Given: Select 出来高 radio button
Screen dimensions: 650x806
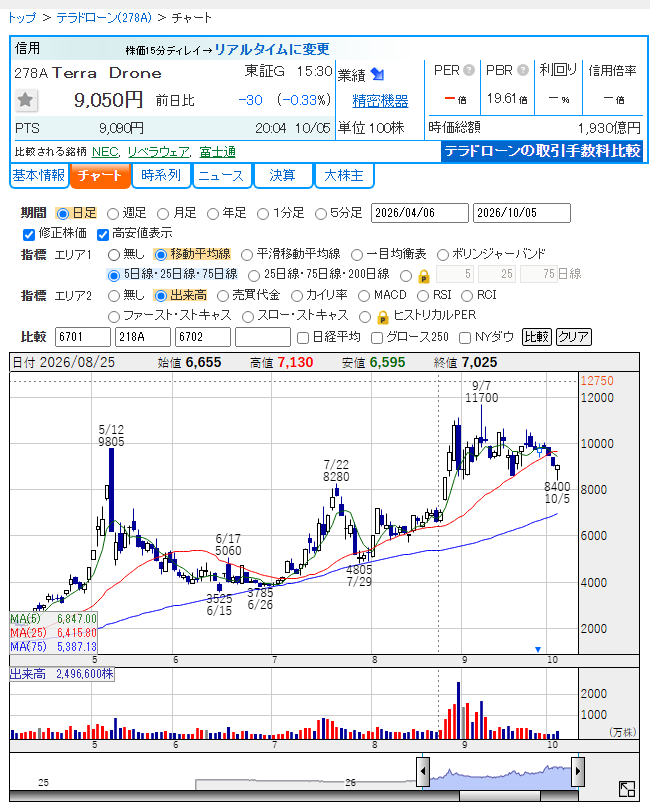Looking at the screenshot, I should coord(160,296).
